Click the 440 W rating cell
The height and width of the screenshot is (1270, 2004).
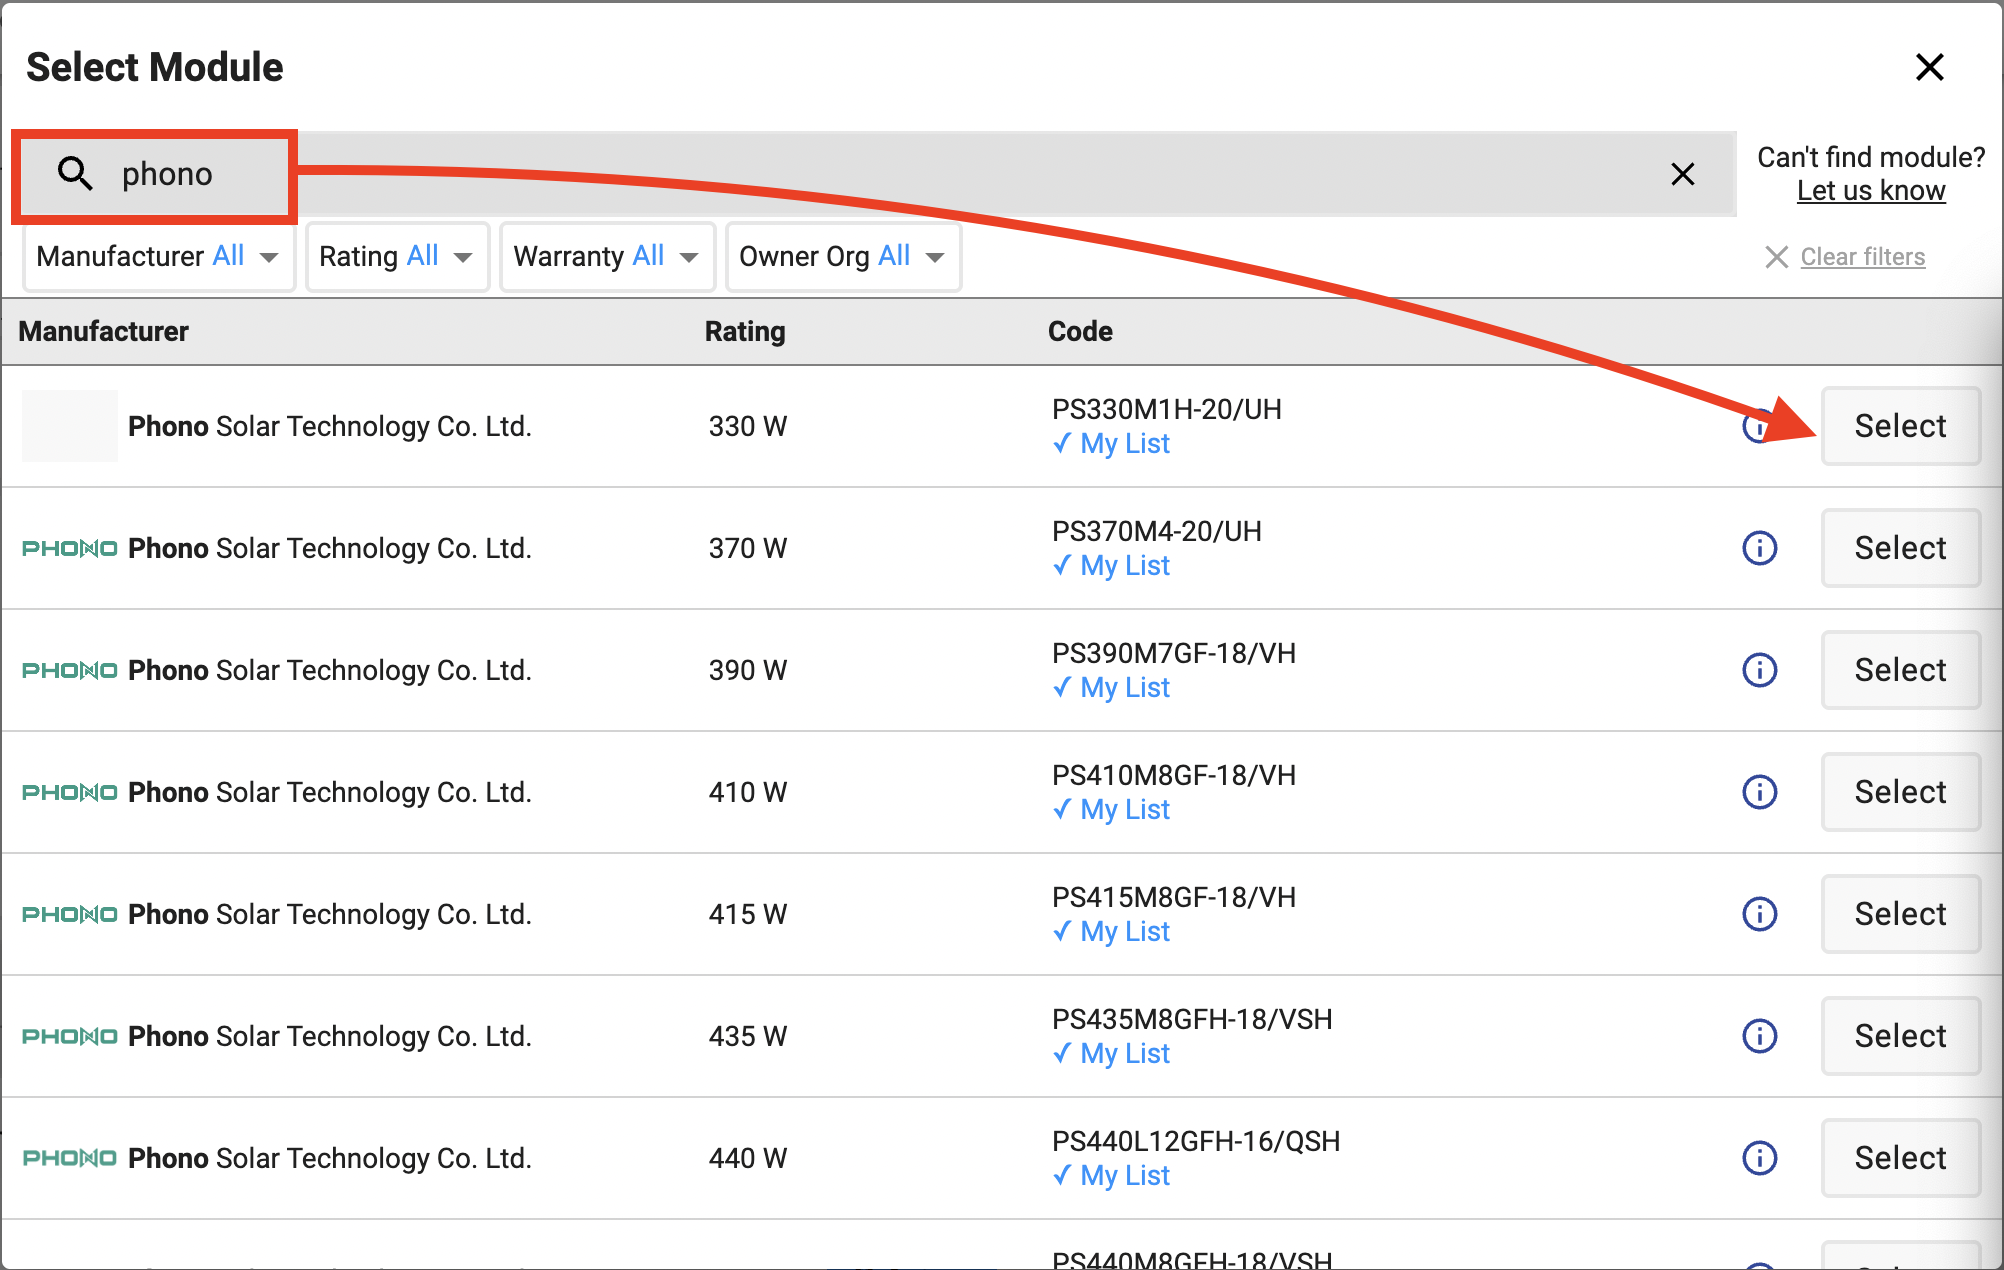(x=748, y=1158)
